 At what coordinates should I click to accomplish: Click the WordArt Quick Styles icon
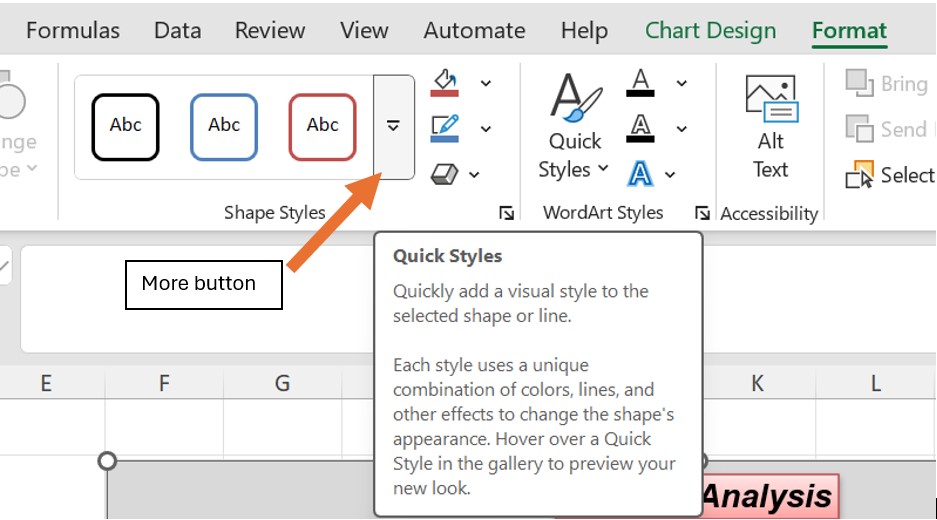(575, 97)
